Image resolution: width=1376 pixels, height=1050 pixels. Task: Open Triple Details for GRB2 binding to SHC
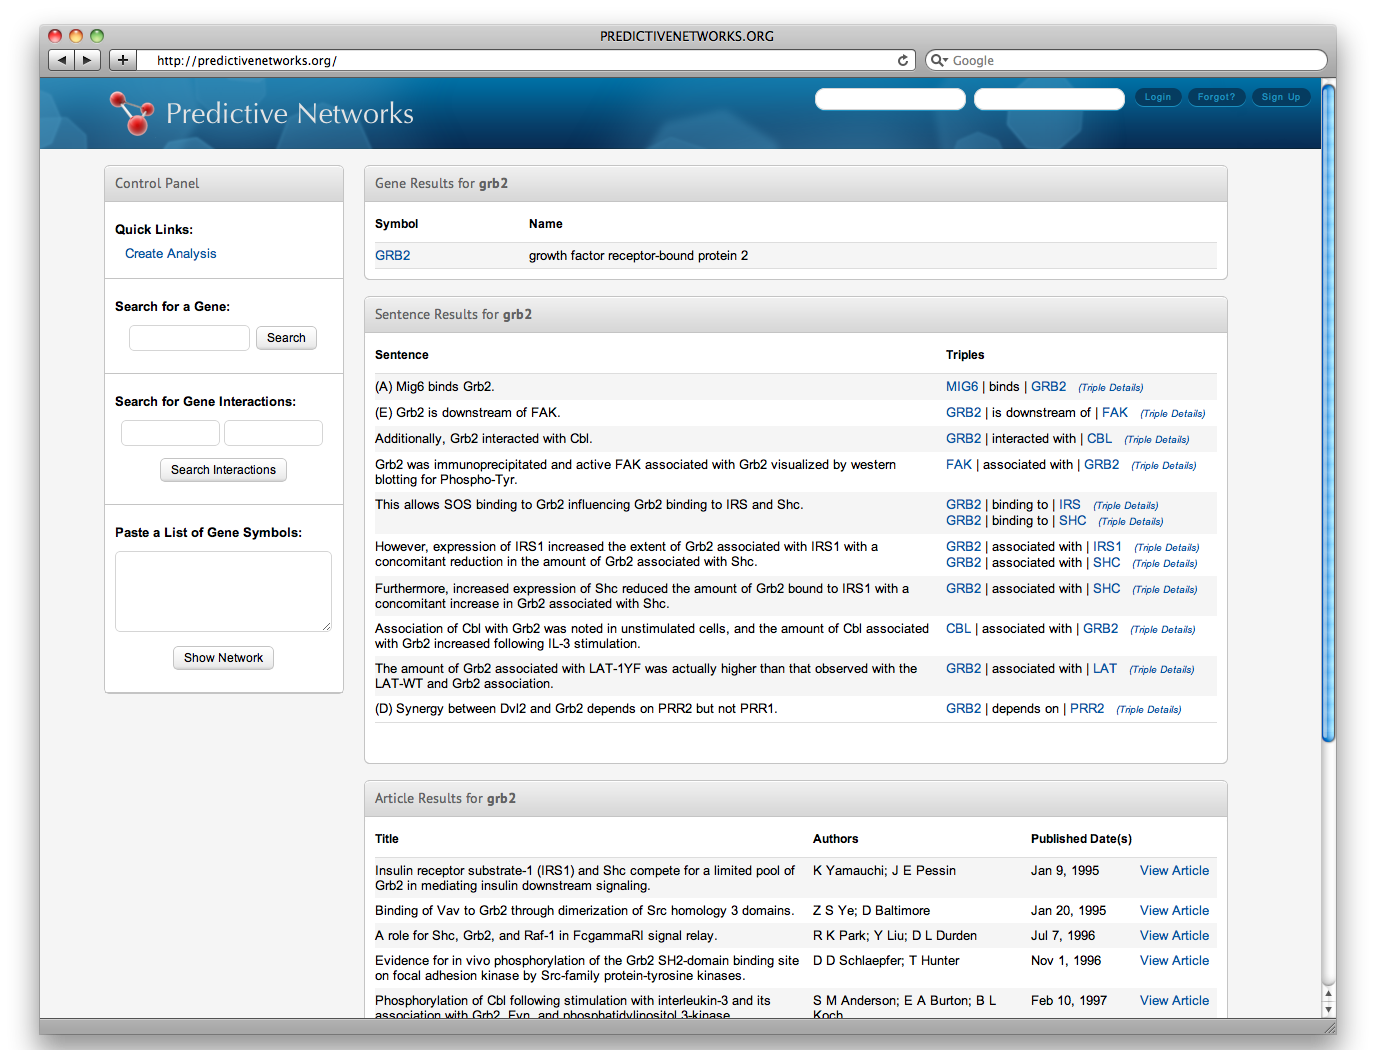click(1131, 522)
